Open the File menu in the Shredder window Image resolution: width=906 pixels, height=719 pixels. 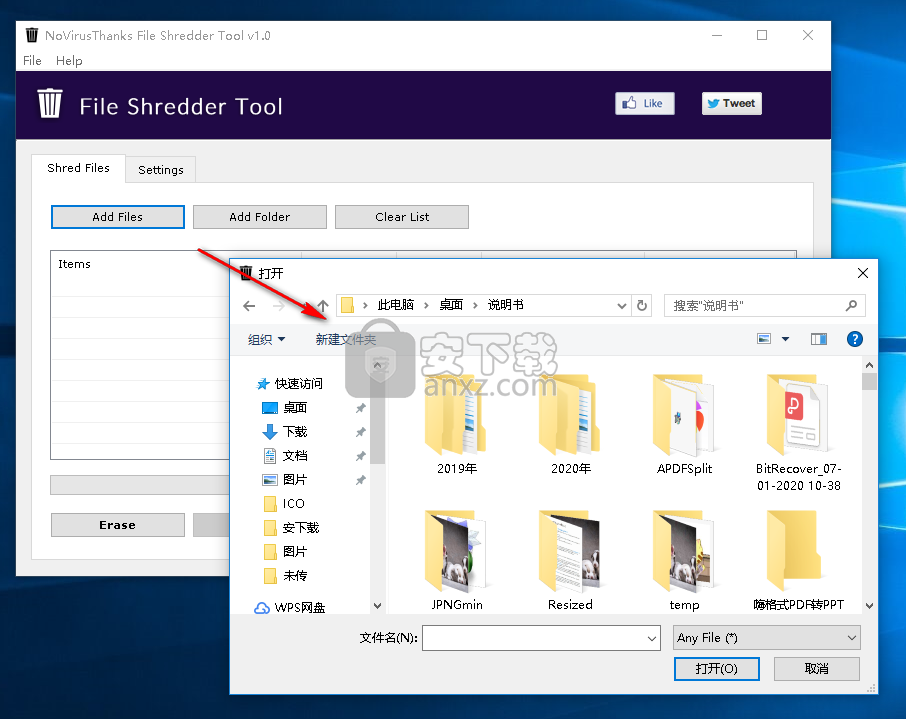[x=32, y=61]
